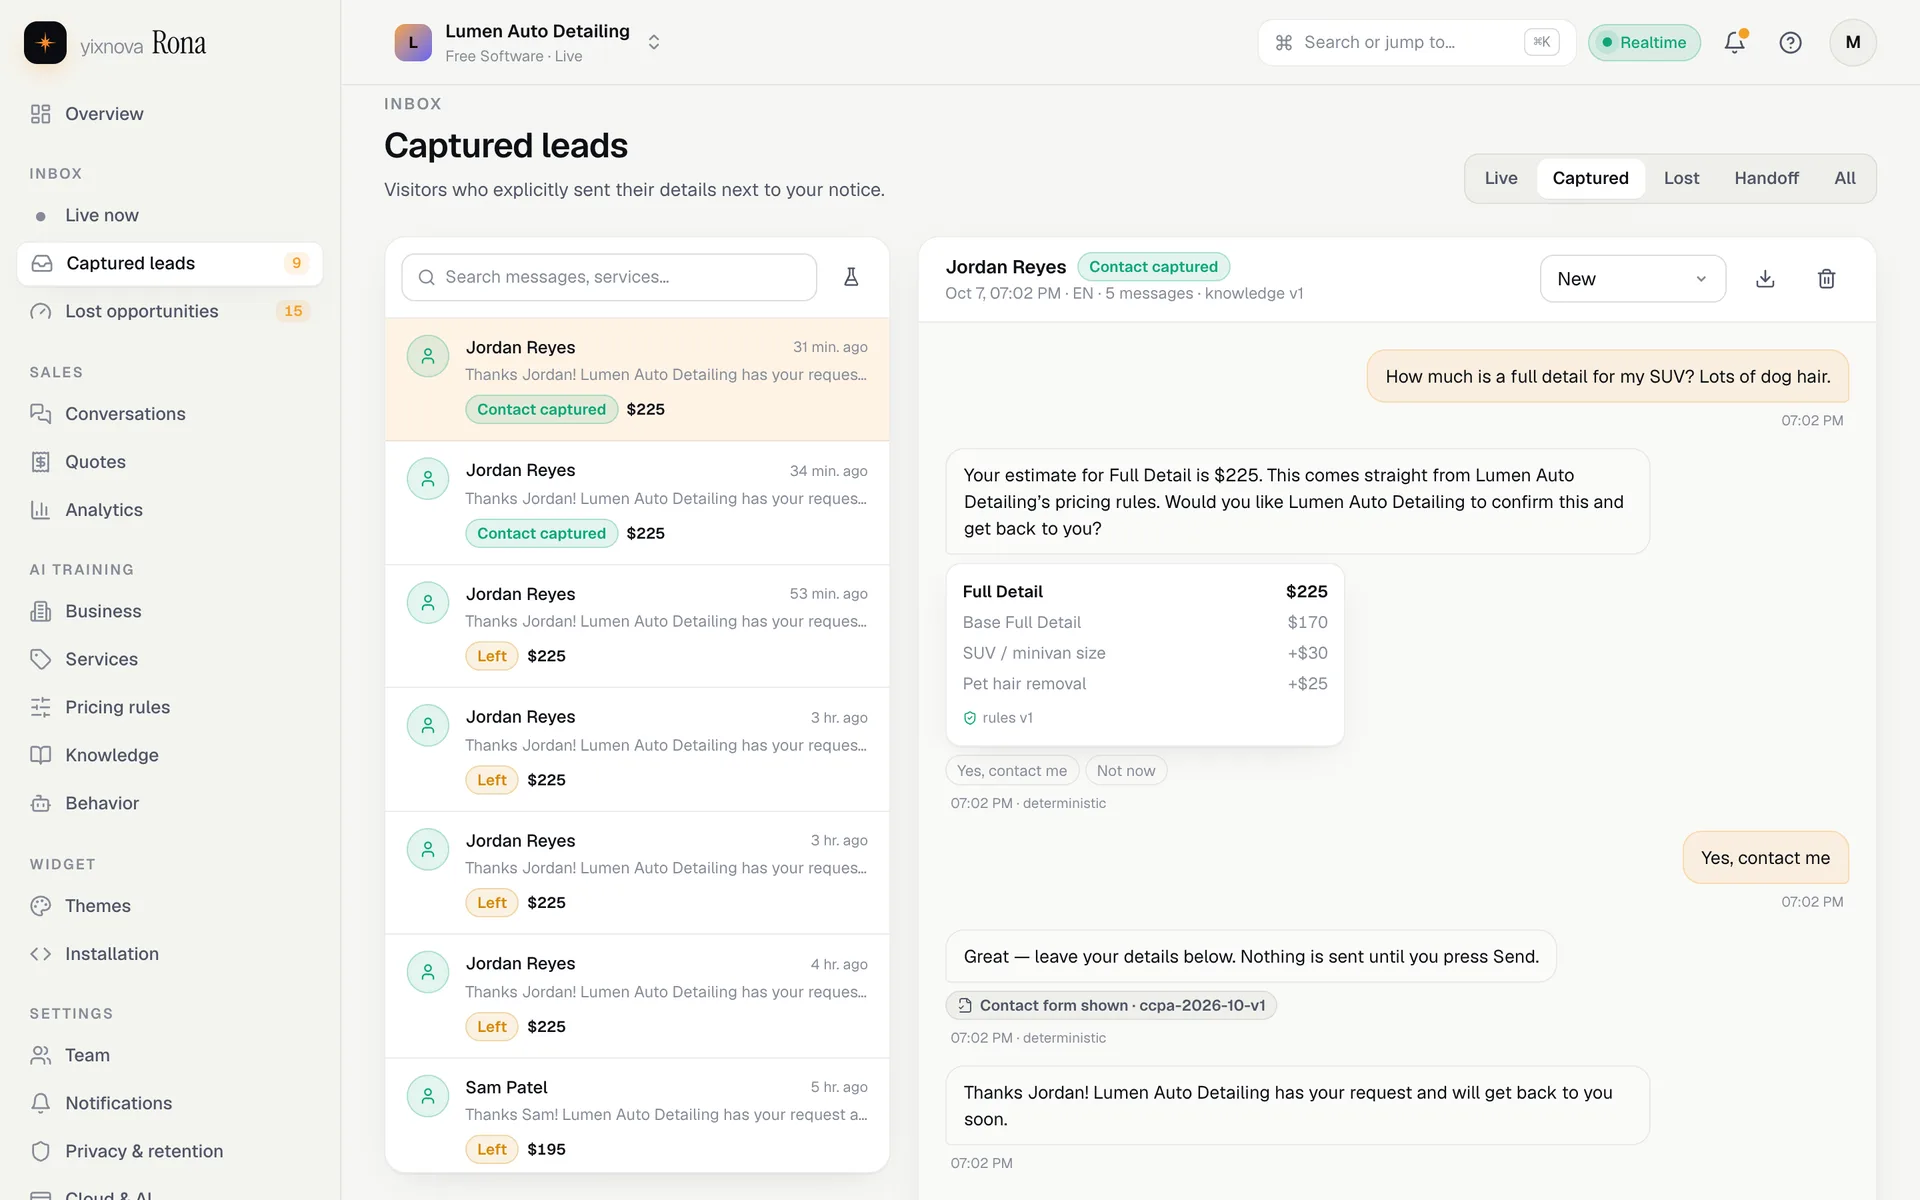Open the help question mark icon
Image resolution: width=1920 pixels, height=1200 pixels.
[x=1790, y=42]
